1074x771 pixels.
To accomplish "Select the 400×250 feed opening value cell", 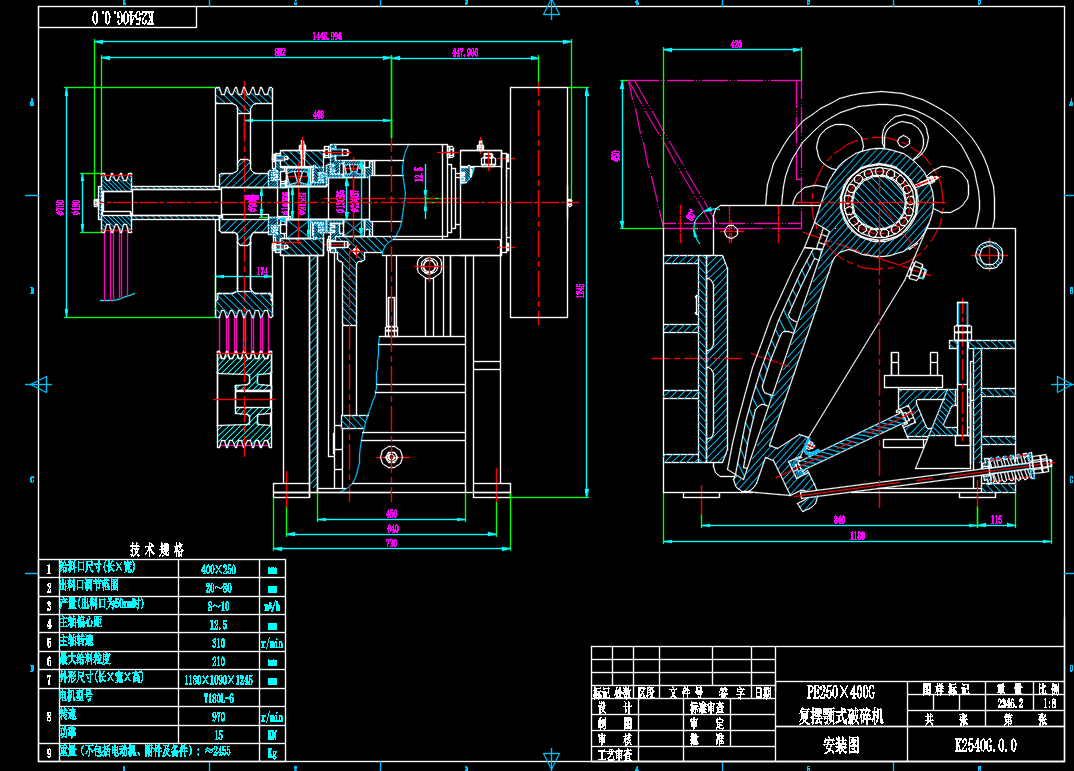I will (x=217, y=568).
